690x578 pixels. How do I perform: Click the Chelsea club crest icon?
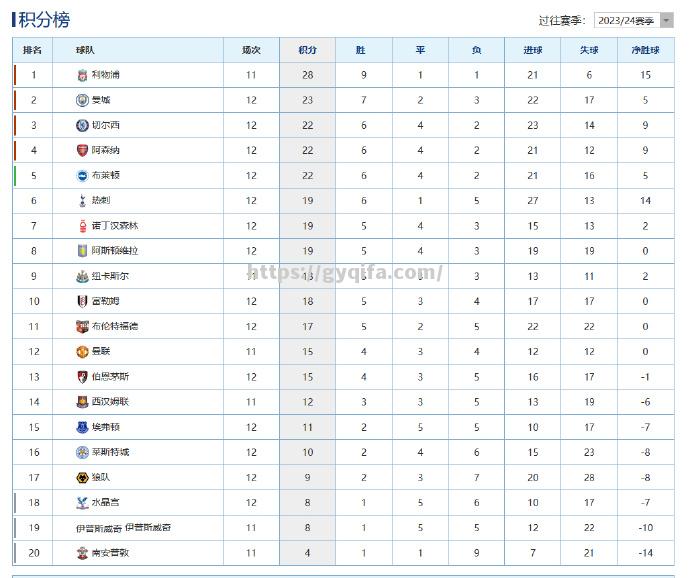(82, 125)
